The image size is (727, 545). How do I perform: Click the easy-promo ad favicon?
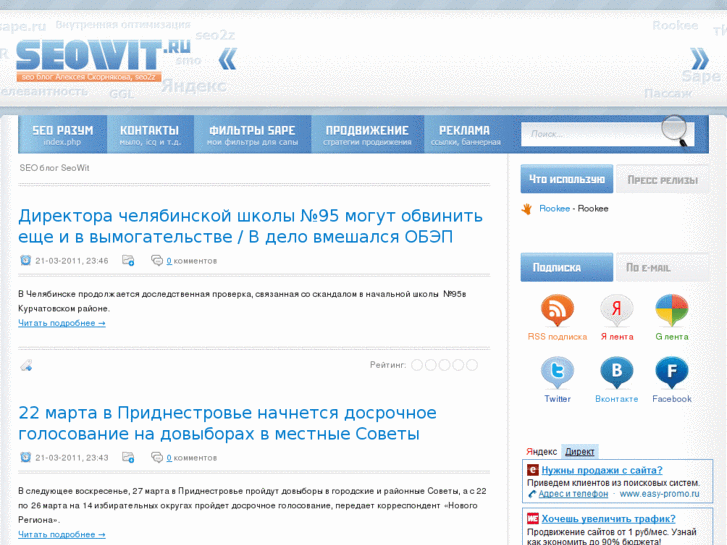(533, 470)
